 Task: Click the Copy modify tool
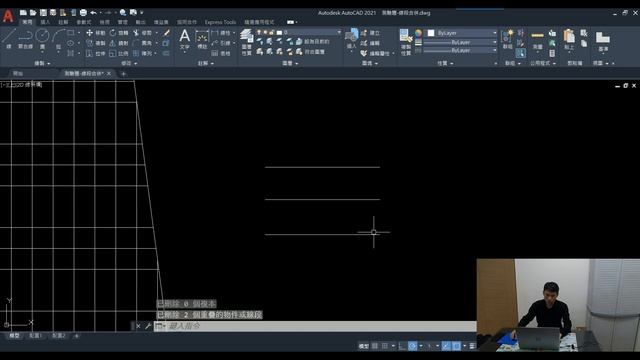(96, 43)
